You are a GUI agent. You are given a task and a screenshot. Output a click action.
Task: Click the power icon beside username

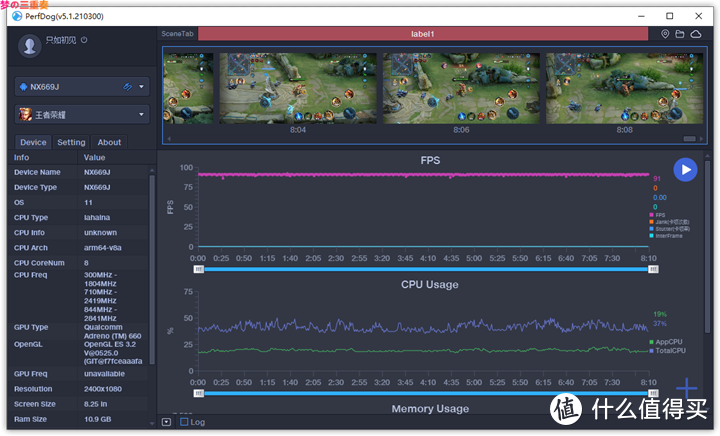tap(84, 40)
